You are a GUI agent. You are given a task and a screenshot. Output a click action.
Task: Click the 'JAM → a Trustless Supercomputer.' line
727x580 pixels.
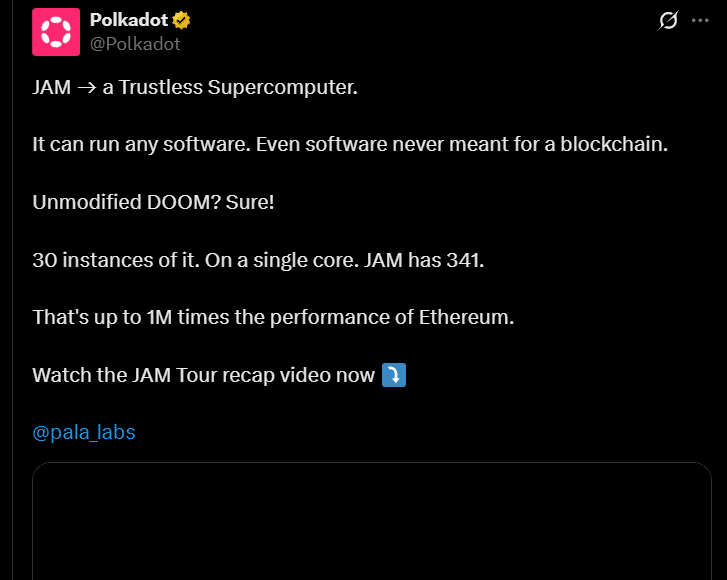(195, 87)
